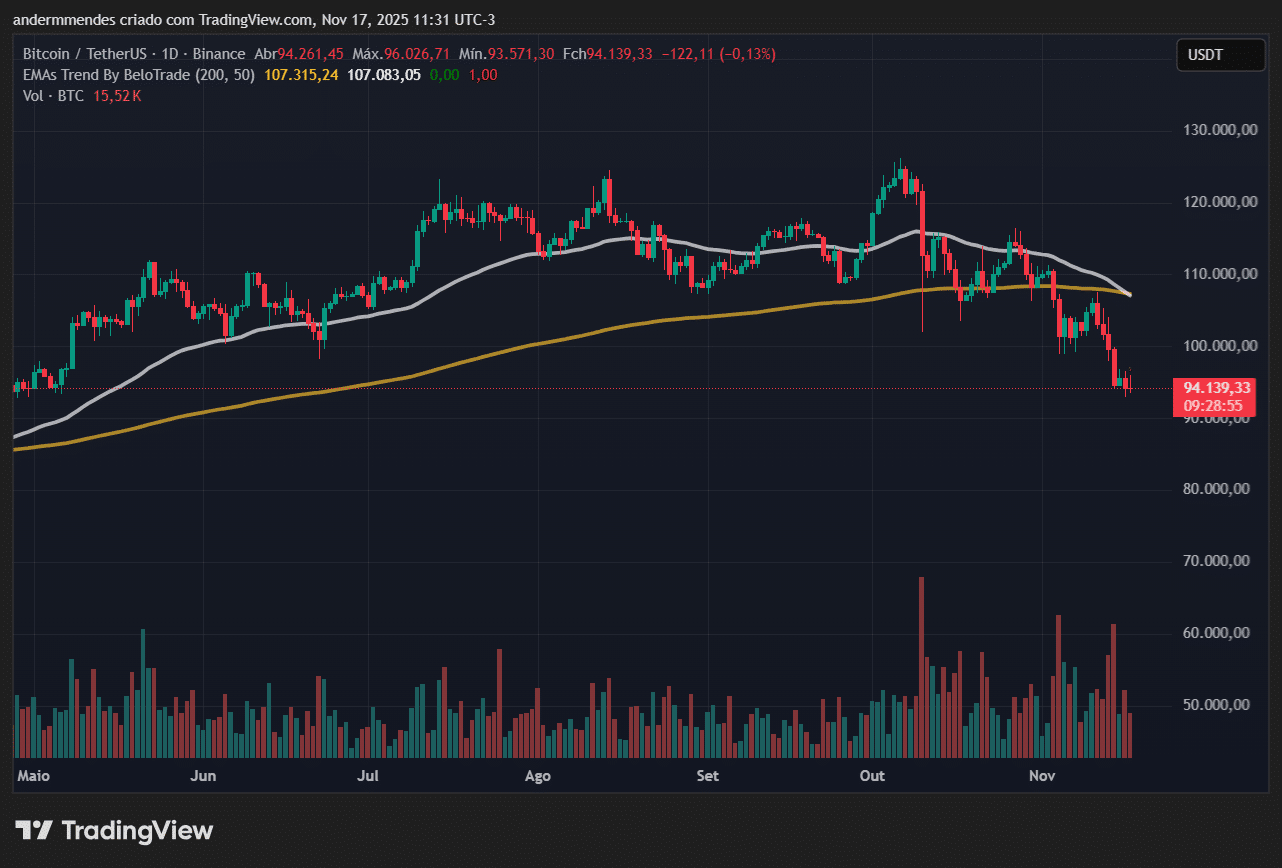Screen dimensions: 1282x868
Task: Click the TradingView logo icon
Action: 36,829
